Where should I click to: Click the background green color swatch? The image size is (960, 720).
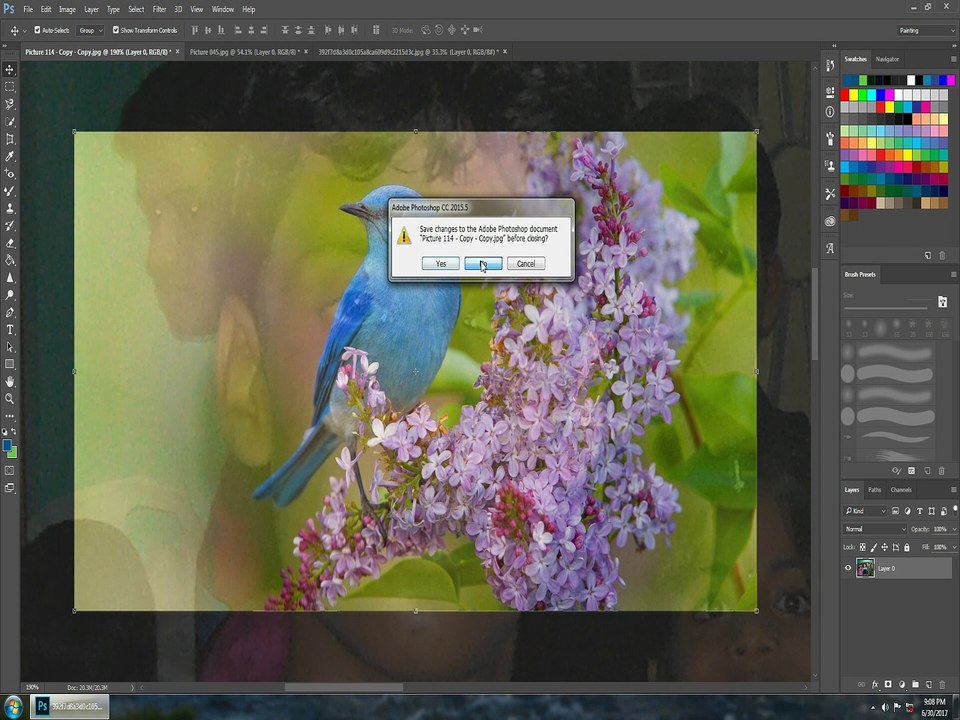pyautogui.click(x=13, y=452)
